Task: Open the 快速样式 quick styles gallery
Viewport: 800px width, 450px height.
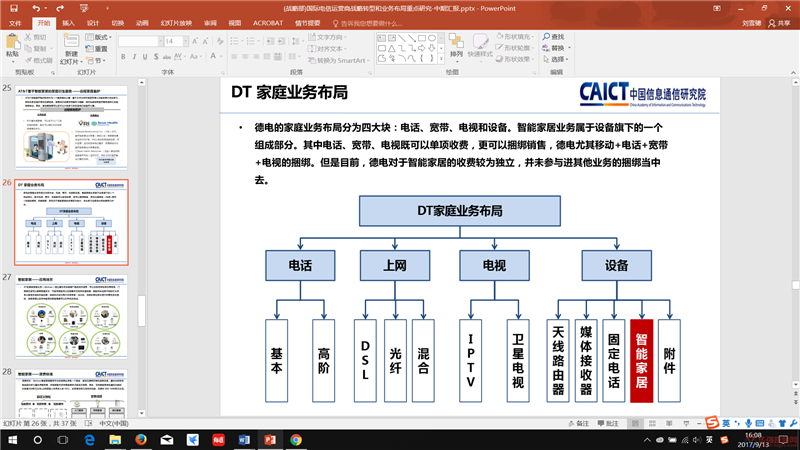Action: [x=480, y=46]
